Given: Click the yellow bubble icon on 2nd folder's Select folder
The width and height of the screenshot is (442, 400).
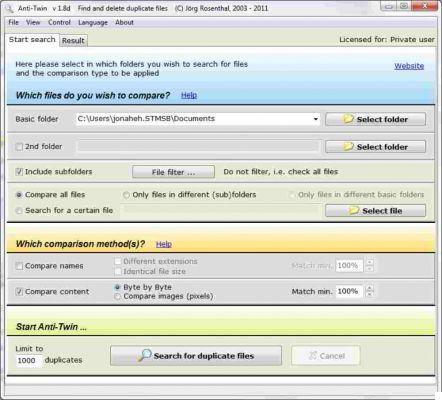Looking at the screenshot, I should (x=348, y=146).
